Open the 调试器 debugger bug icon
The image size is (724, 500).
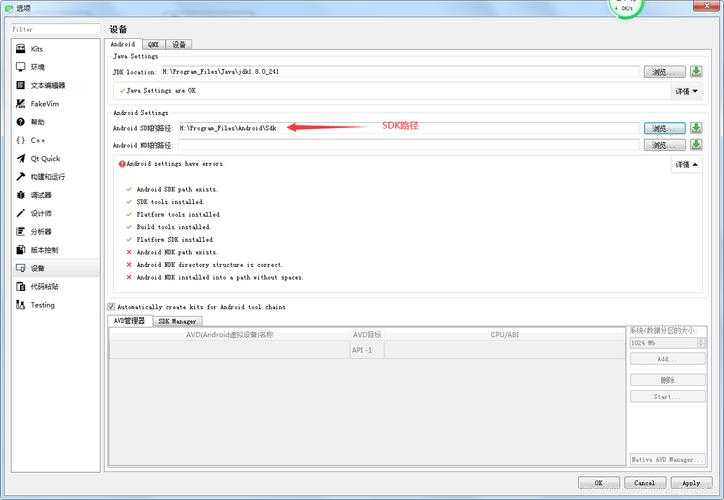[x=21, y=195]
